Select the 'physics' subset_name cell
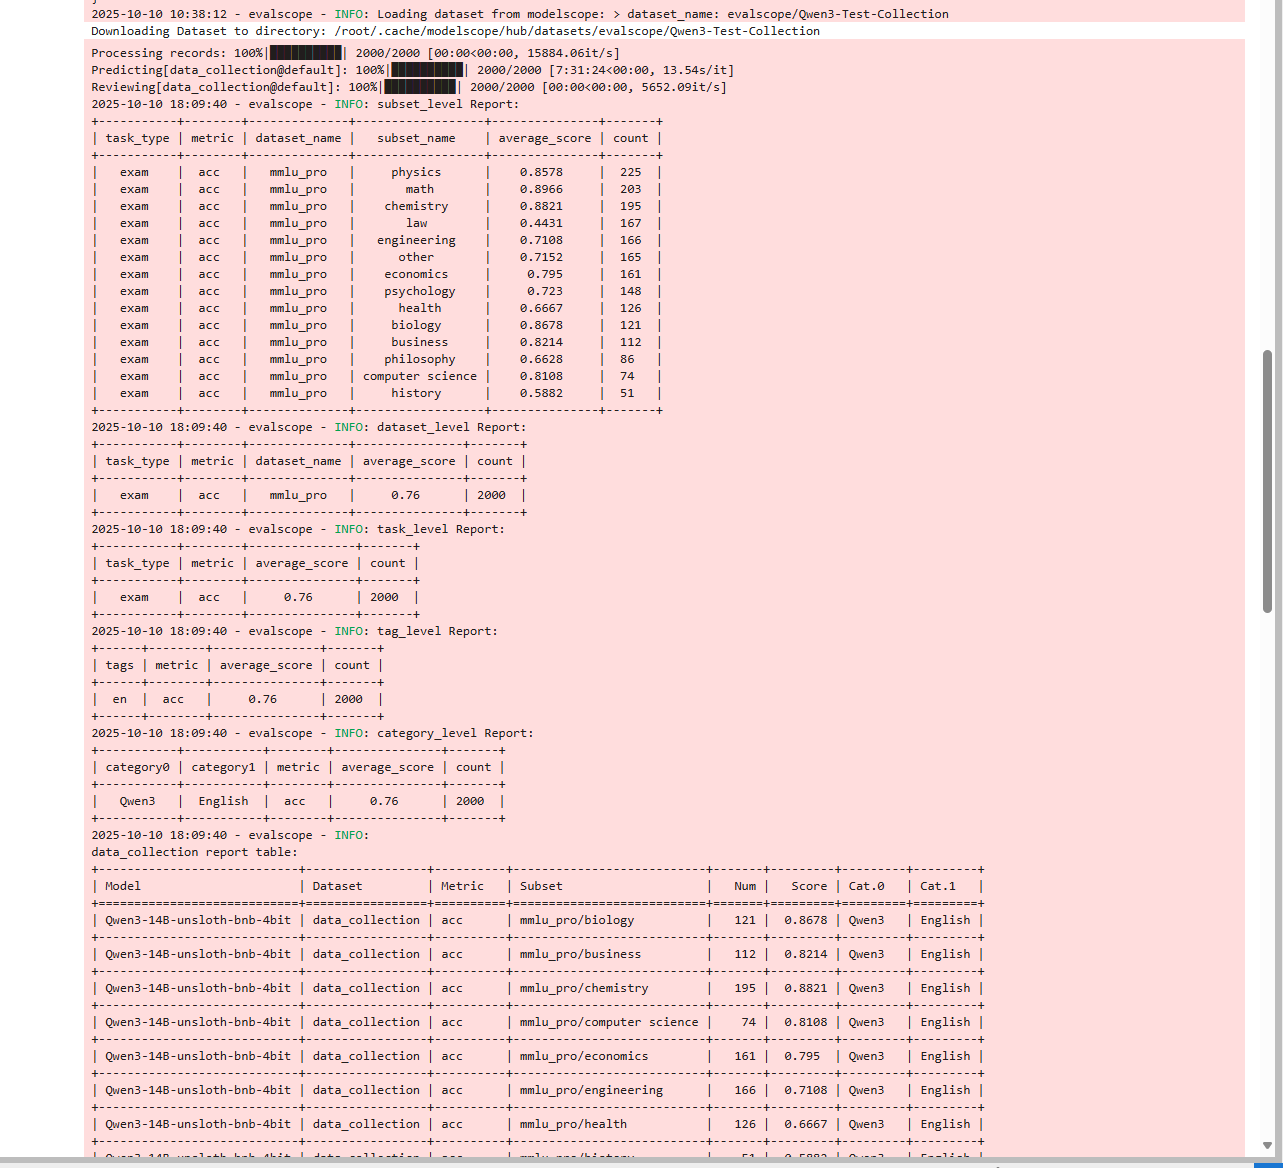 point(416,172)
